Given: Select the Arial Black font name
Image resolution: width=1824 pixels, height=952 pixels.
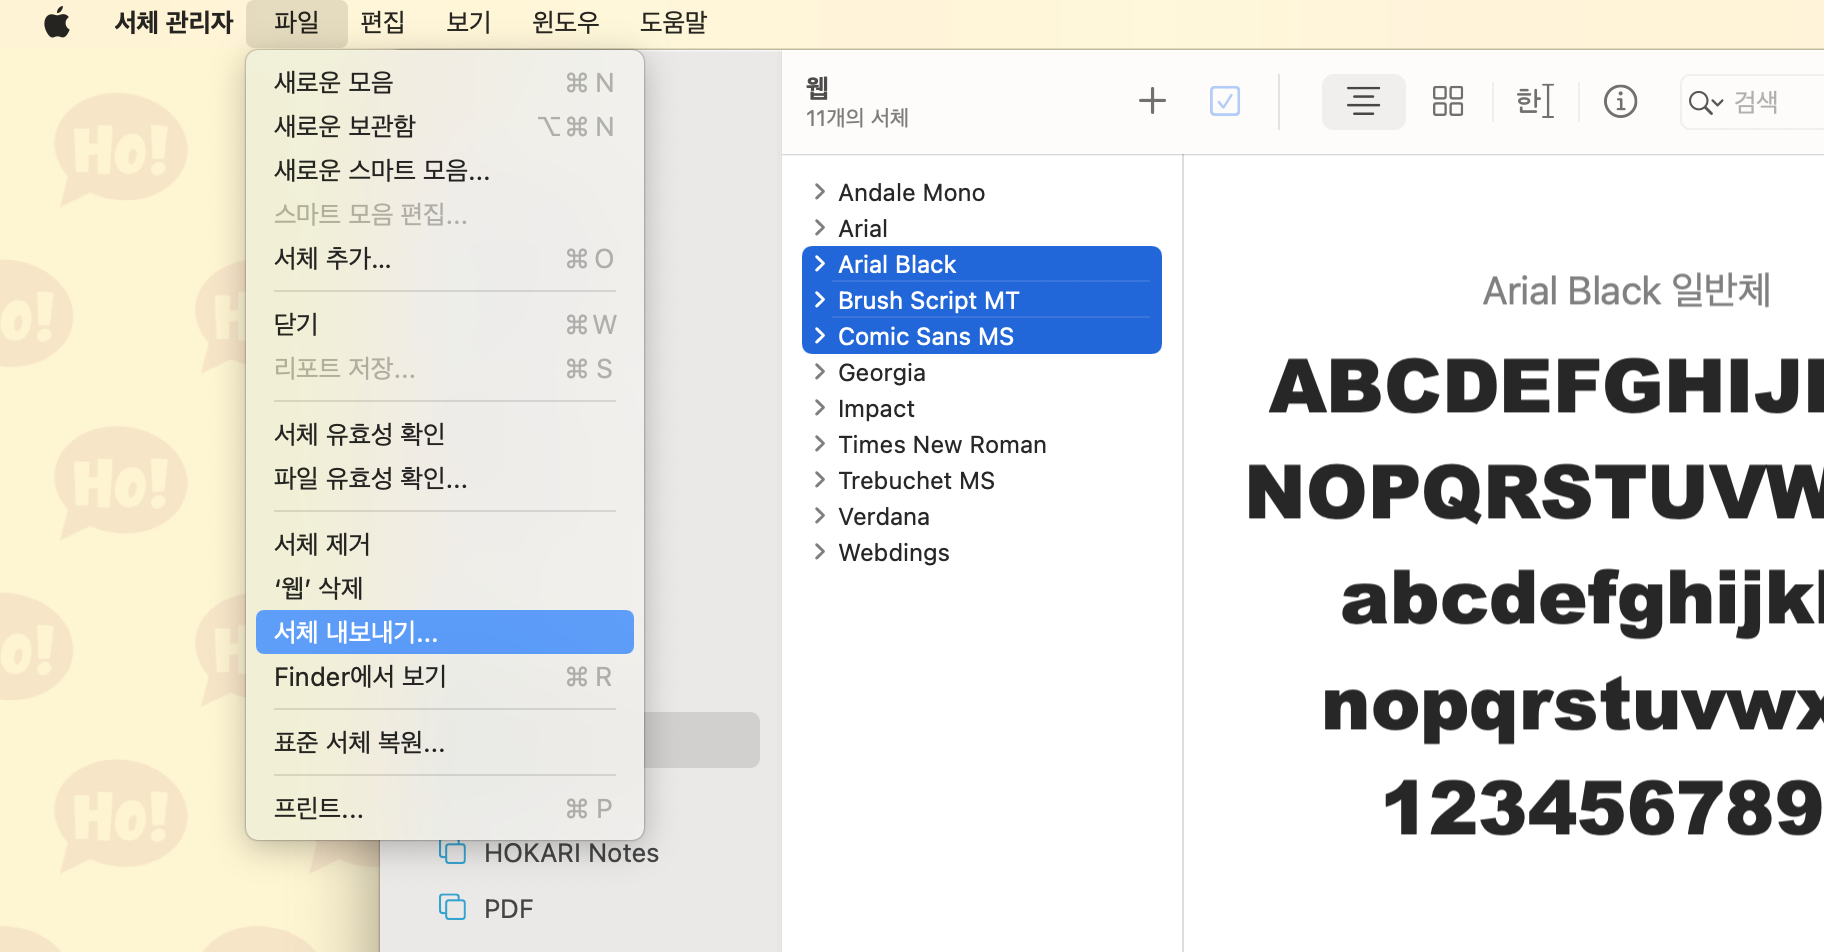Looking at the screenshot, I should 897,264.
